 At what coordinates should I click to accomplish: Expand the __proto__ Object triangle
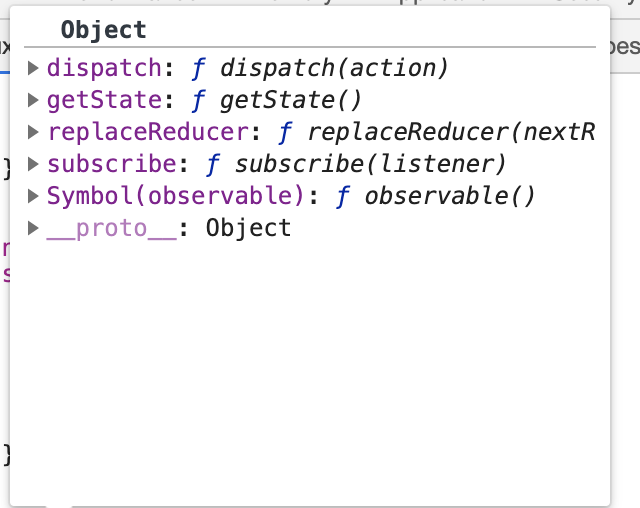pyautogui.click(x=33, y=228)
